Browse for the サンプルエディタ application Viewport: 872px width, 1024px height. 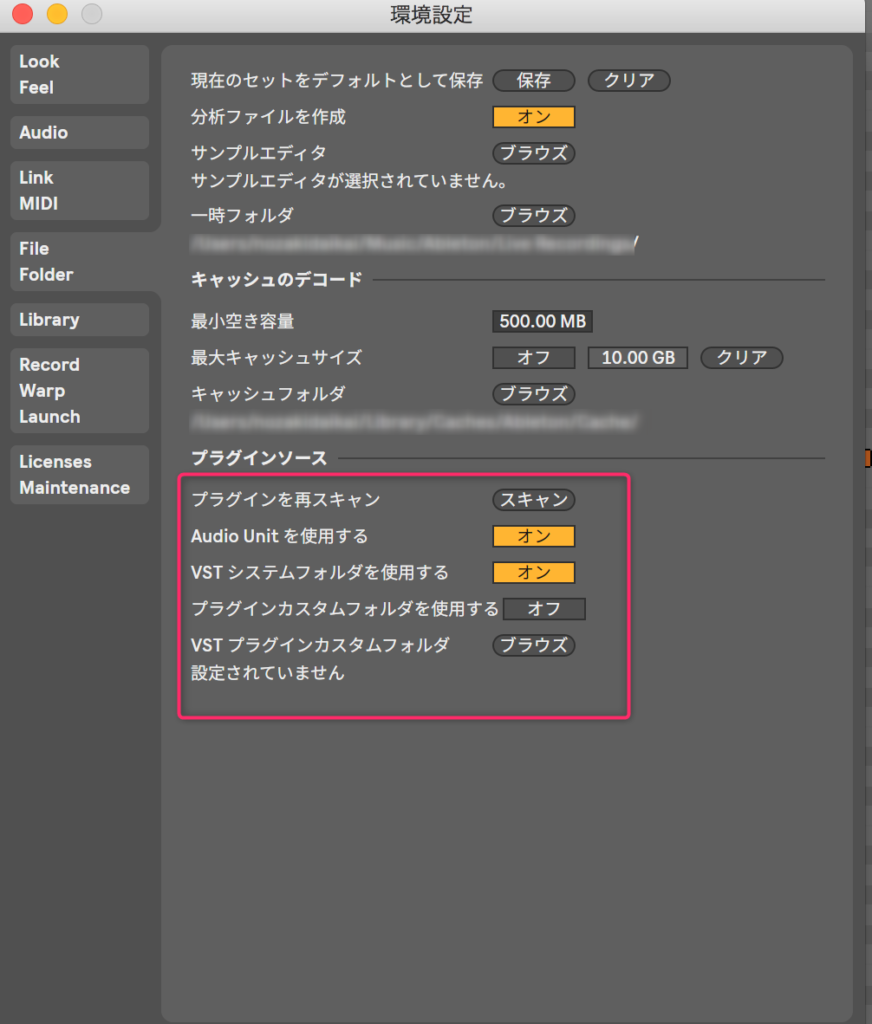[x=534, y=154]
